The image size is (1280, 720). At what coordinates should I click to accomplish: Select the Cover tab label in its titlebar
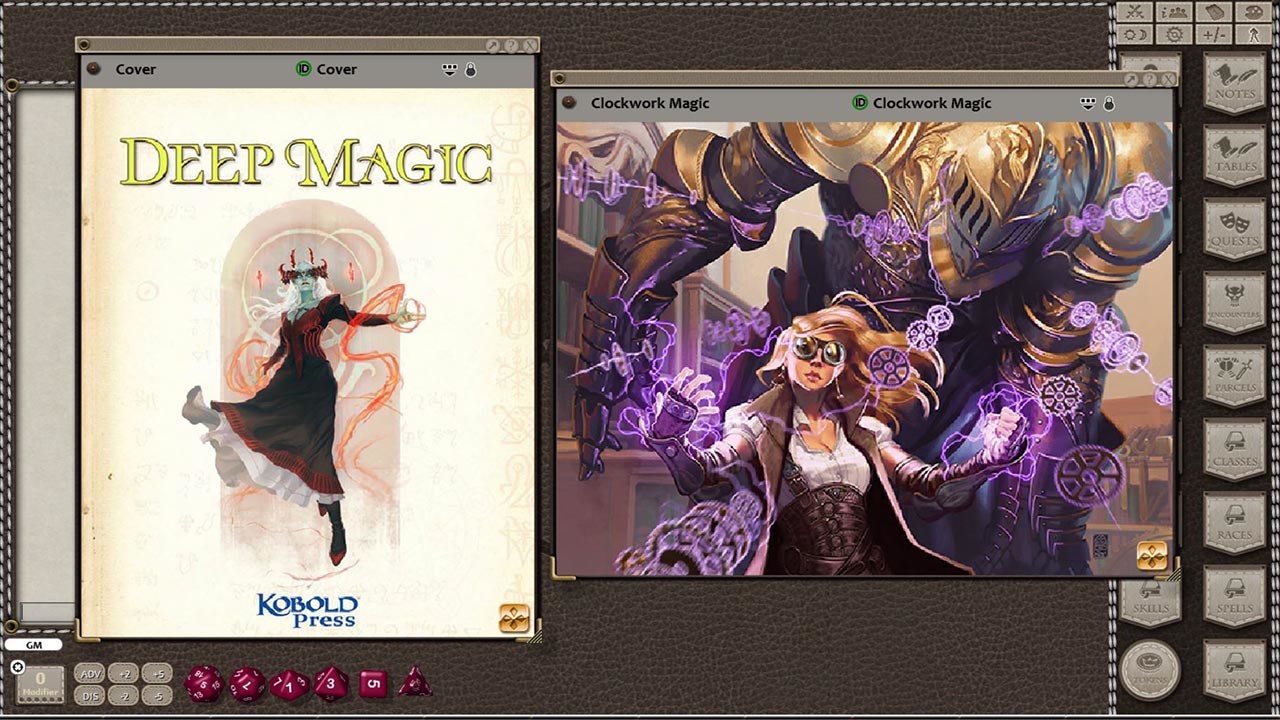pos(136,69)
